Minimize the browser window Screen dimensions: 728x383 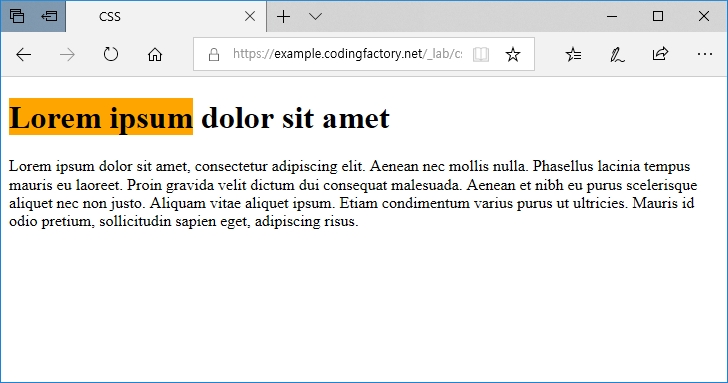click(612, 17)
